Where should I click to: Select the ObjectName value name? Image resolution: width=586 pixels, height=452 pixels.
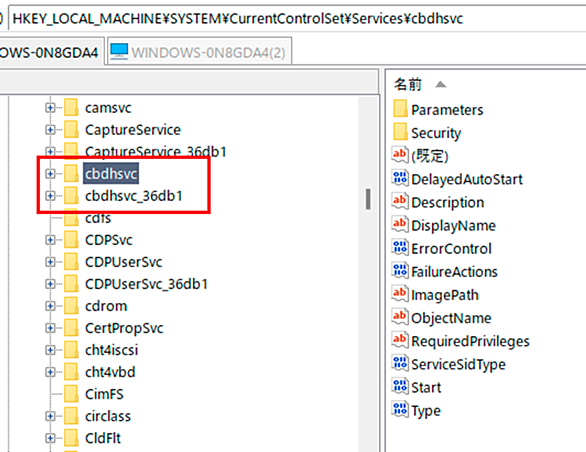(451, 318)
